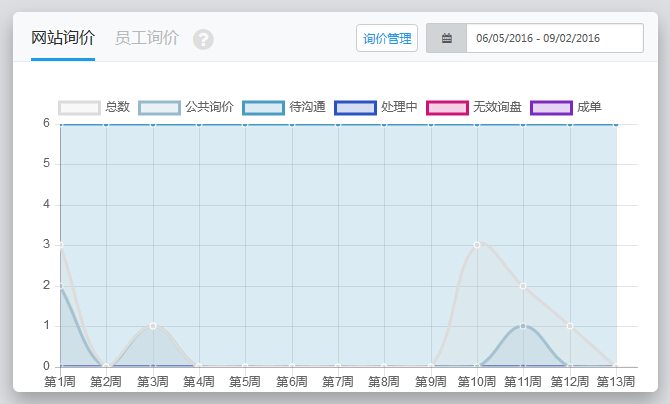Viewport: 670px width, 404px height.
Task: Click the calendar icon beside date range
Action: point(446,39)
